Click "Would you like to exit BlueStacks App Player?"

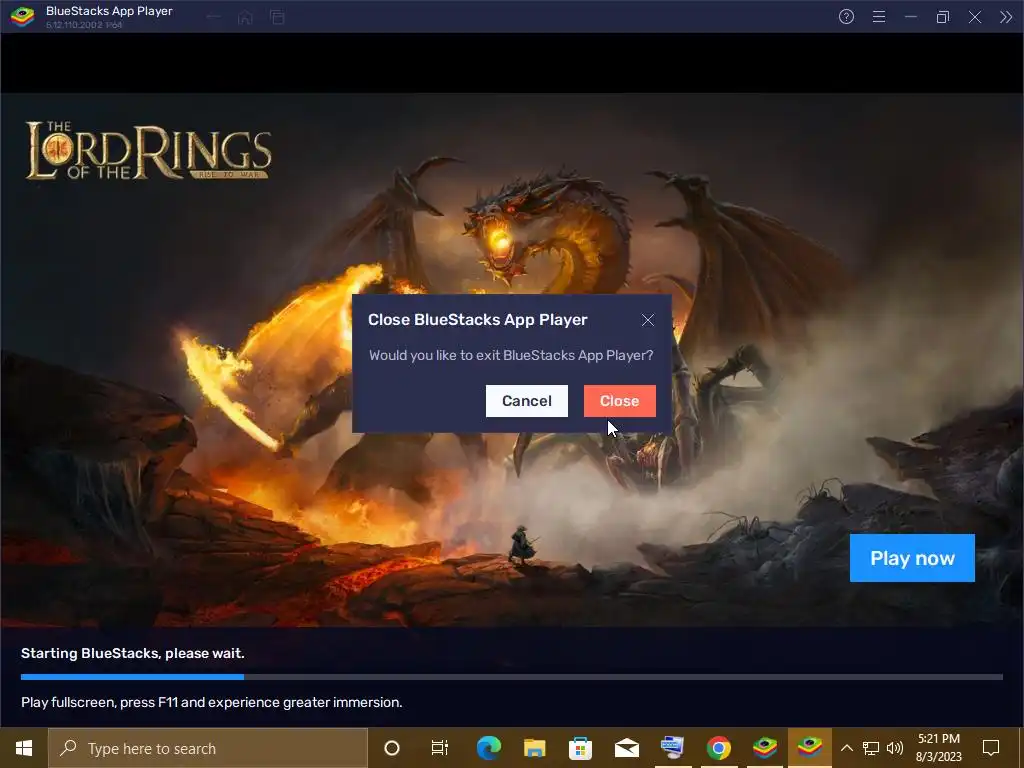511,355
